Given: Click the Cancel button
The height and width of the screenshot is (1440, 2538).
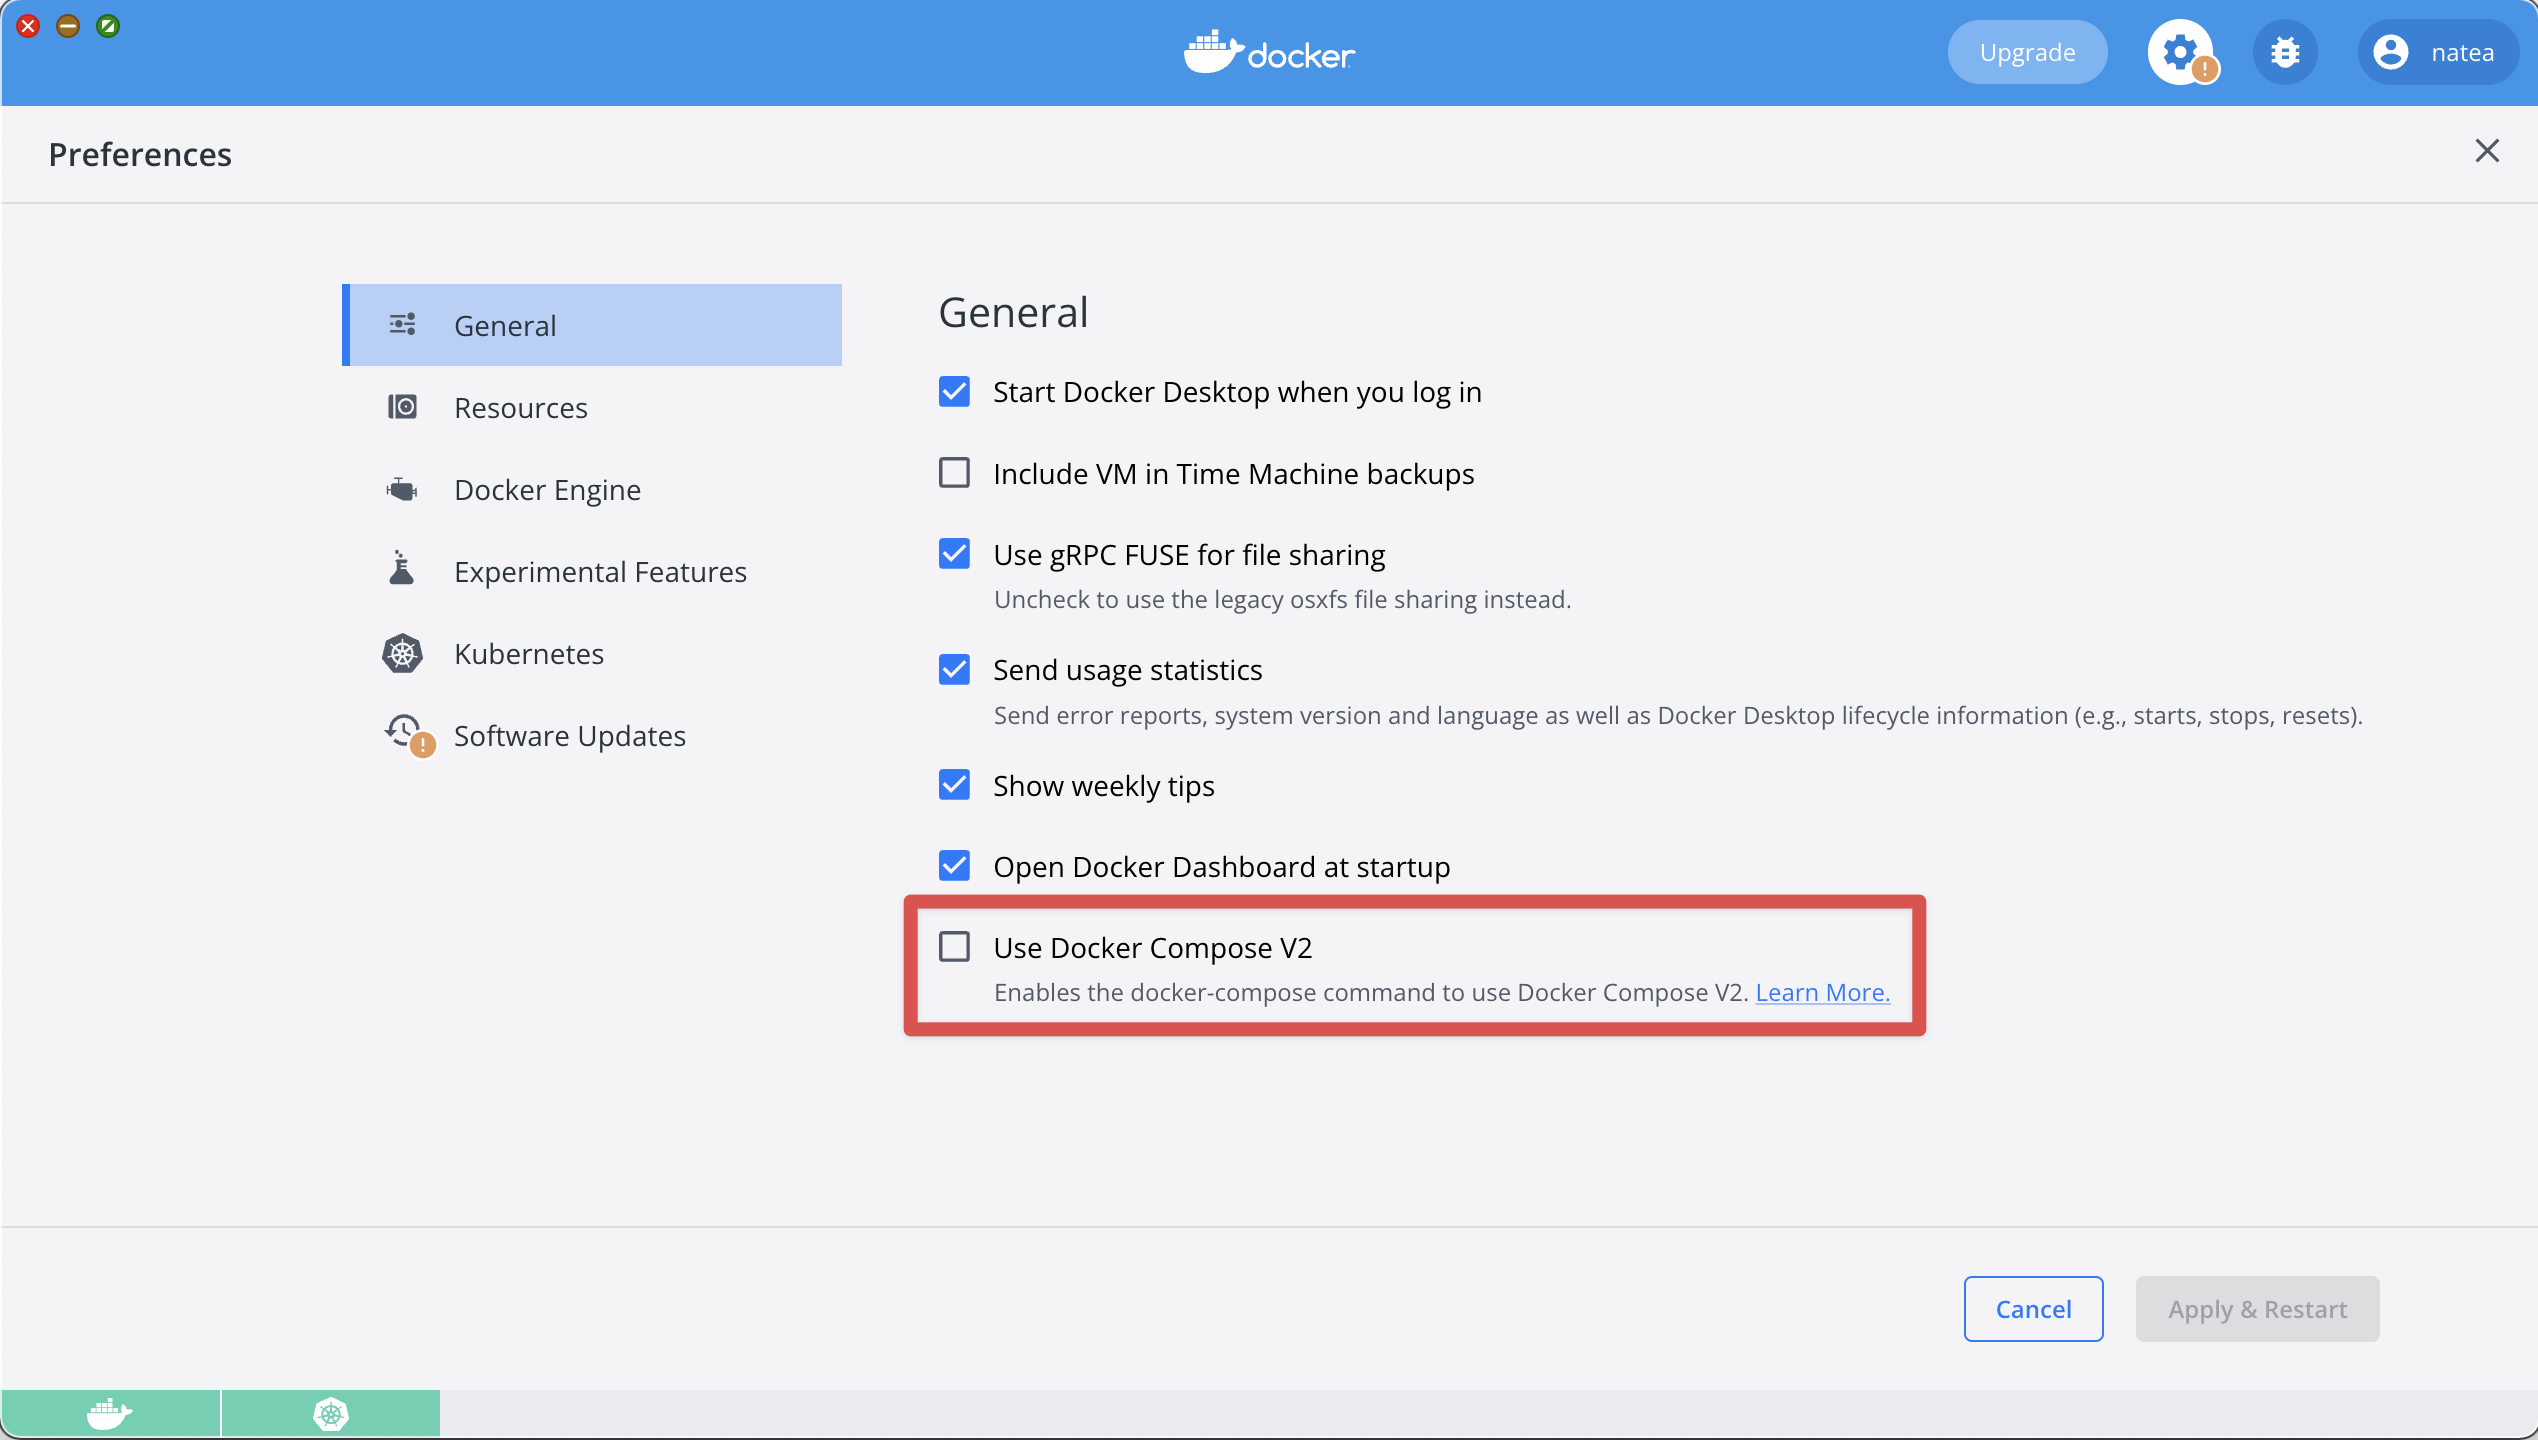Looking at the screenshot, I should [x=2032, y=1308].
